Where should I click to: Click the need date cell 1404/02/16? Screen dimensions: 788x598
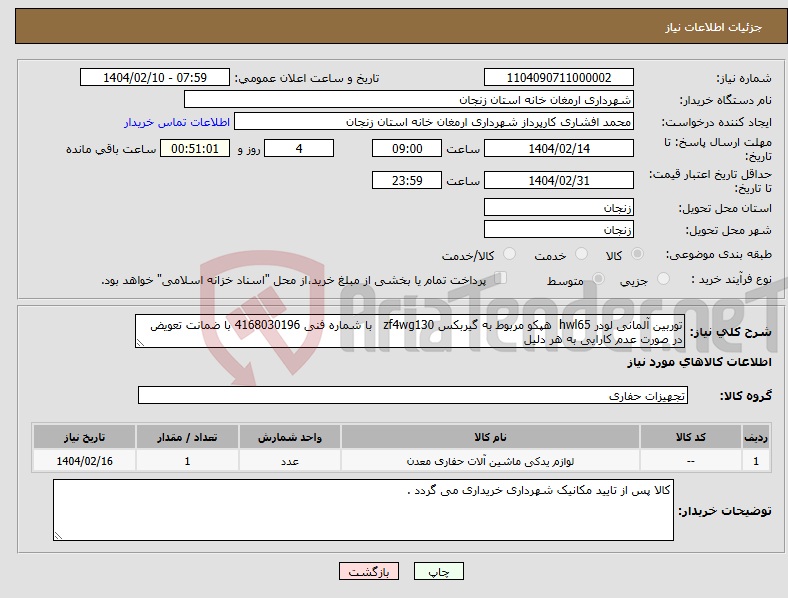pyautogui.click(x=84, y=461)
